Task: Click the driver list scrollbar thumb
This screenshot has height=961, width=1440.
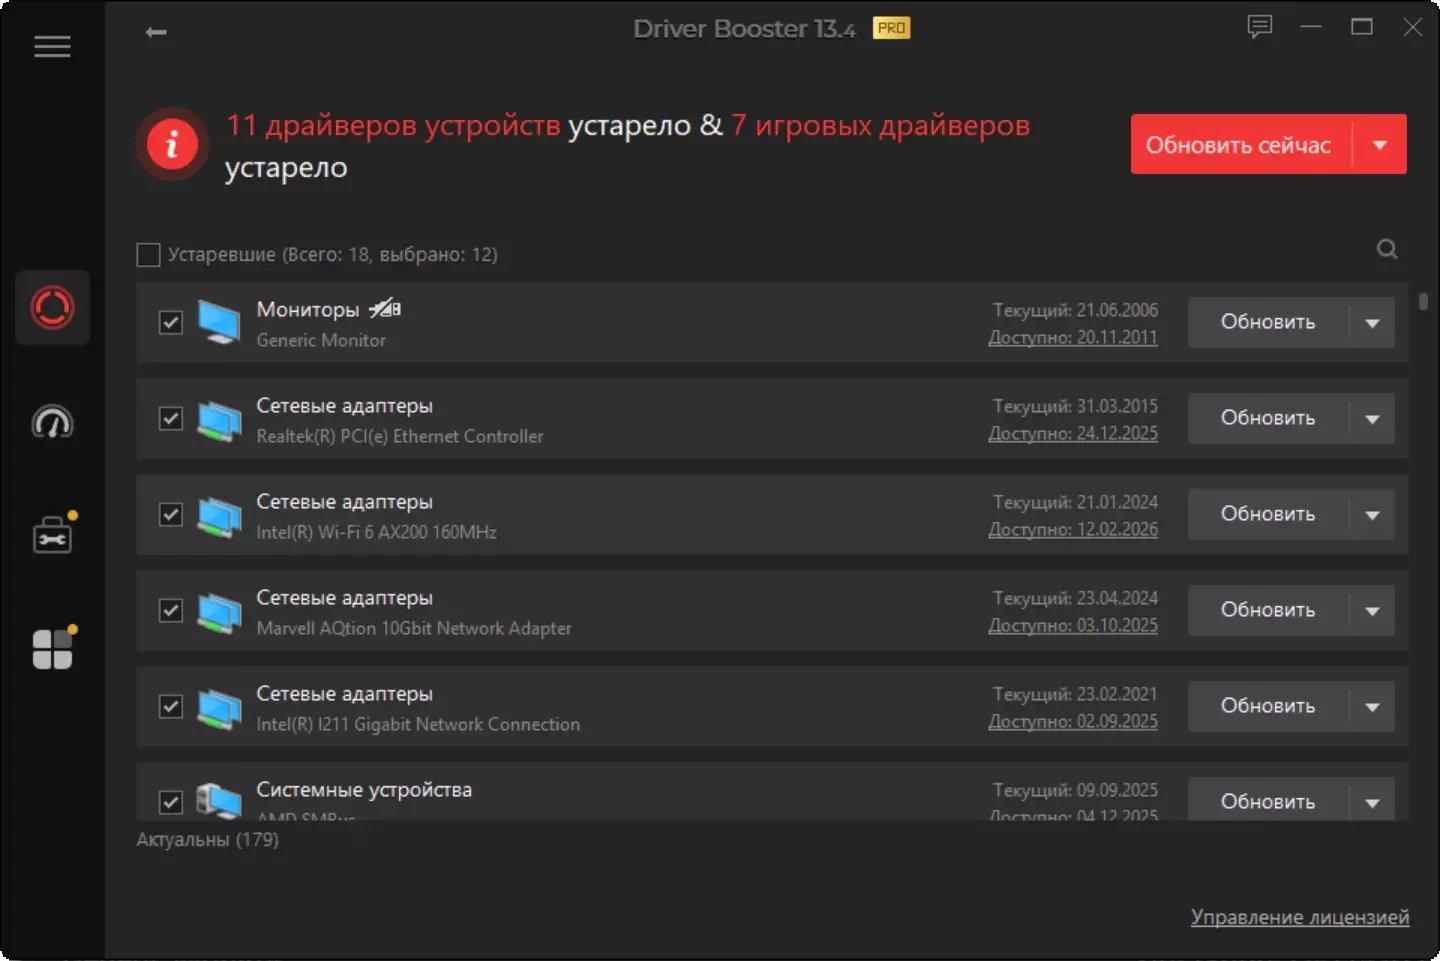Action: [x=1424, y=300]
